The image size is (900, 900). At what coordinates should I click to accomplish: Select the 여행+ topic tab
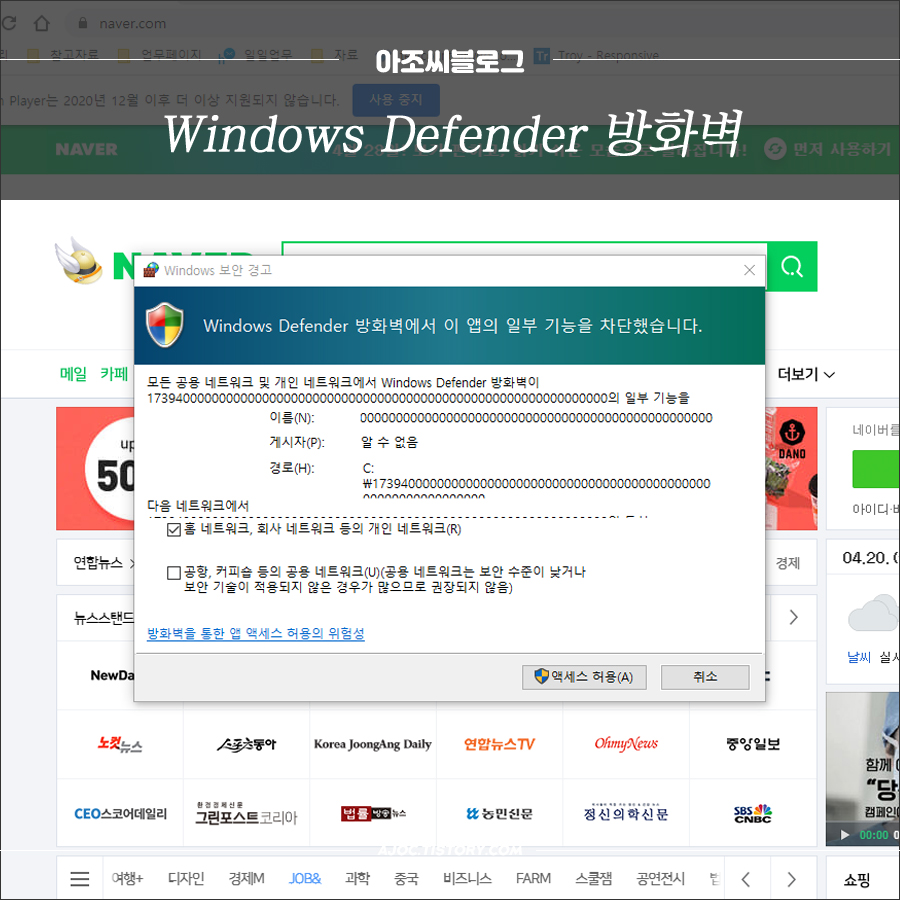(x=127, y=879)
